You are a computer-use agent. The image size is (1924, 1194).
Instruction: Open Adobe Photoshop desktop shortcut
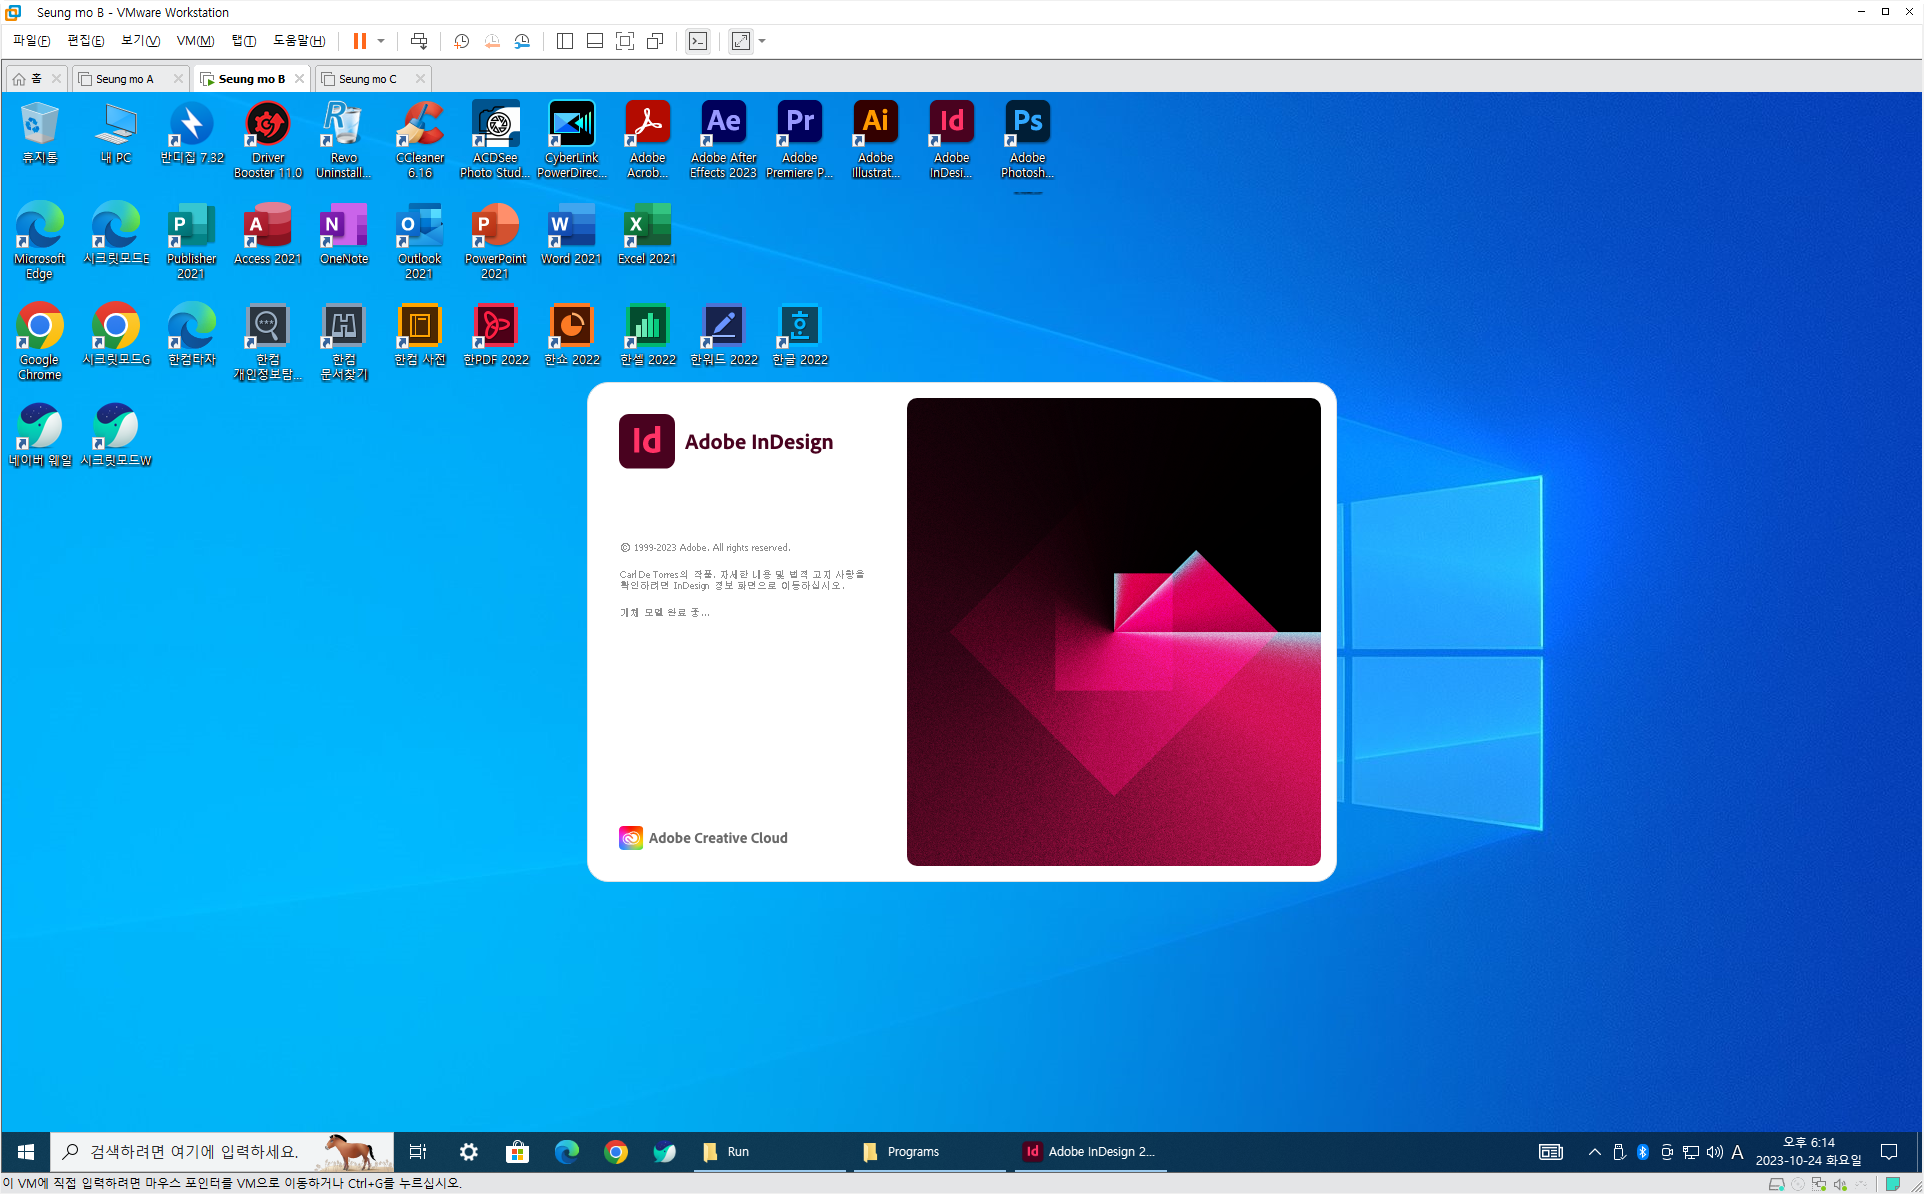pyautogui.click(x=1027, y=139)
